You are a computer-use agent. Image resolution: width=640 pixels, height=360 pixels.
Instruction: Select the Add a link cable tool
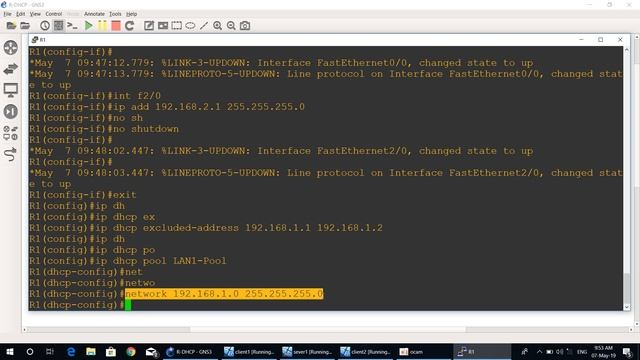coord(11,154)
